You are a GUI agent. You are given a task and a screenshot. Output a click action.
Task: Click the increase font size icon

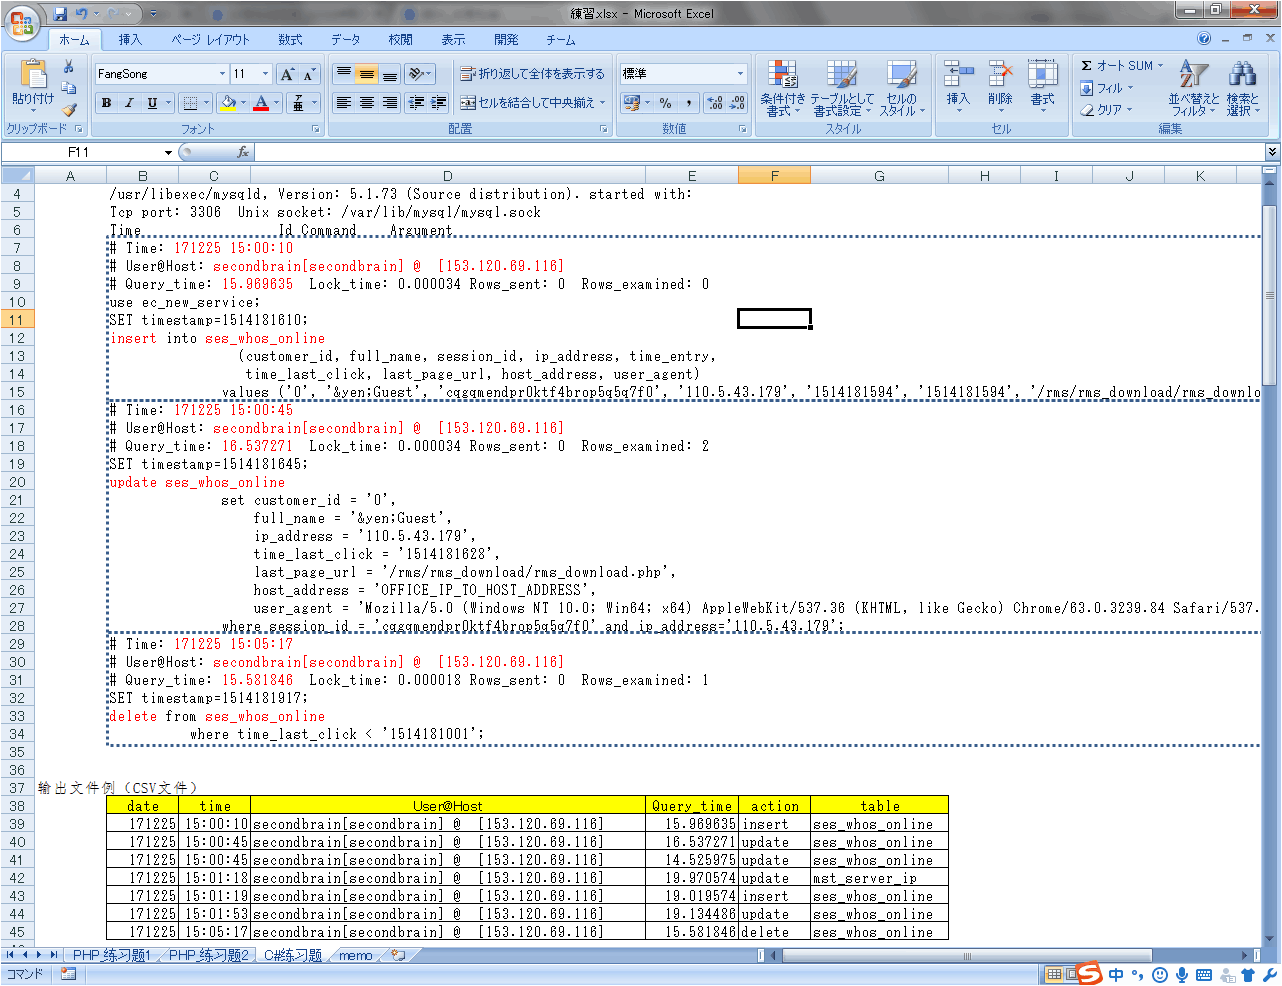click(287, 74)
